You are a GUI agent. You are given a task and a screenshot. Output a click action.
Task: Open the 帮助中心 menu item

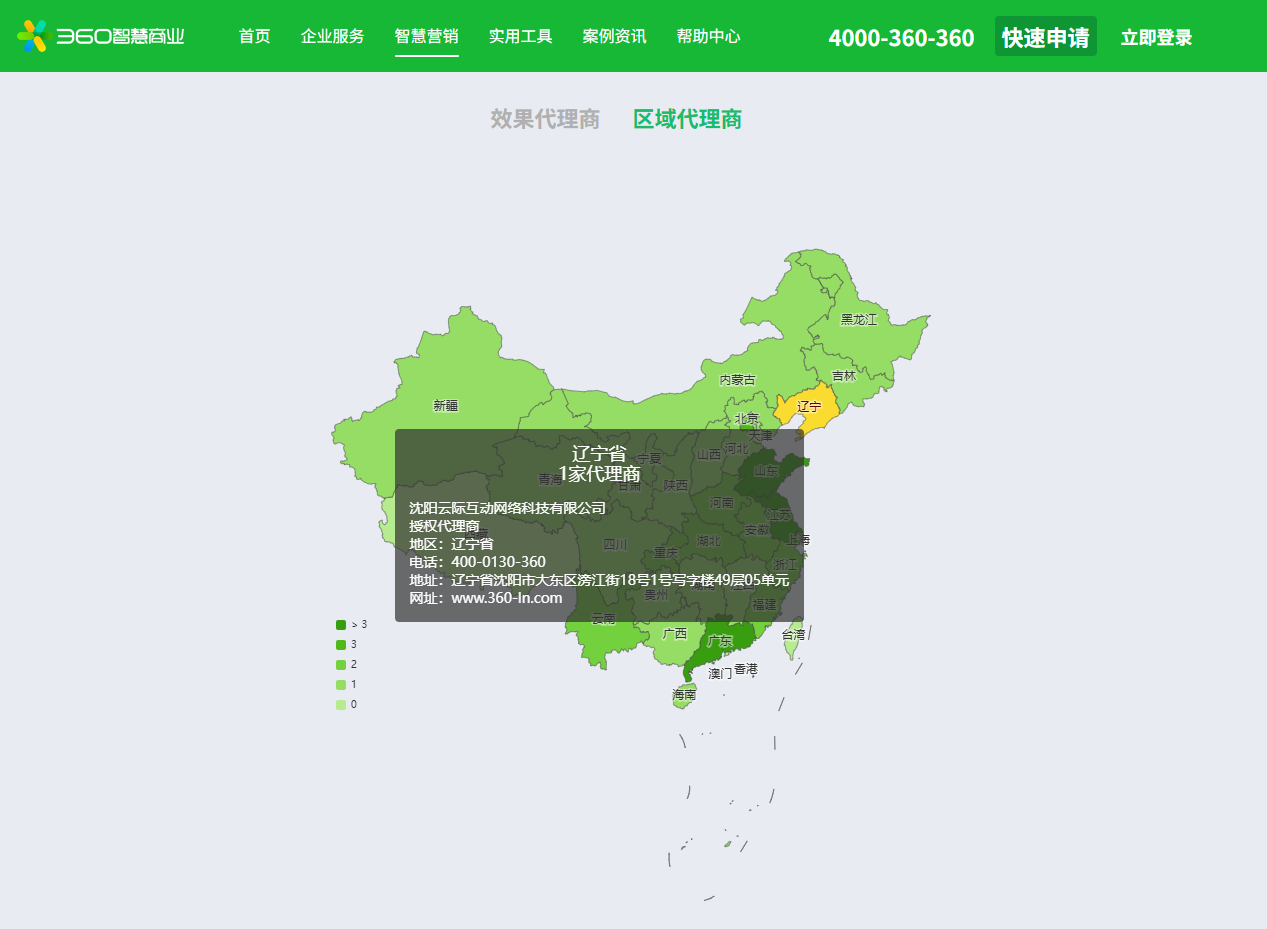pyautogui.click(x=709, y=37)
